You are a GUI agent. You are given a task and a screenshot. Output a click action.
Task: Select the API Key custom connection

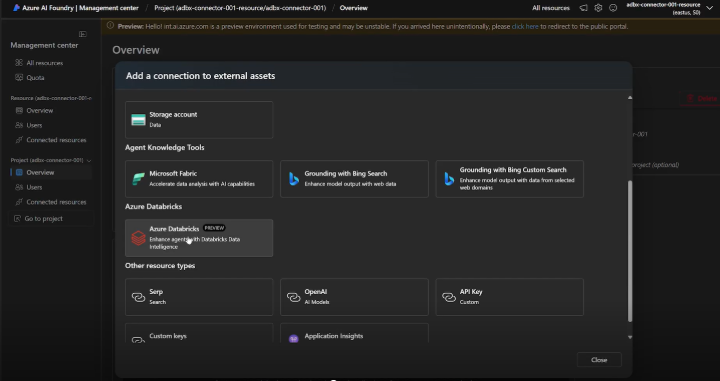pos(509,297)
